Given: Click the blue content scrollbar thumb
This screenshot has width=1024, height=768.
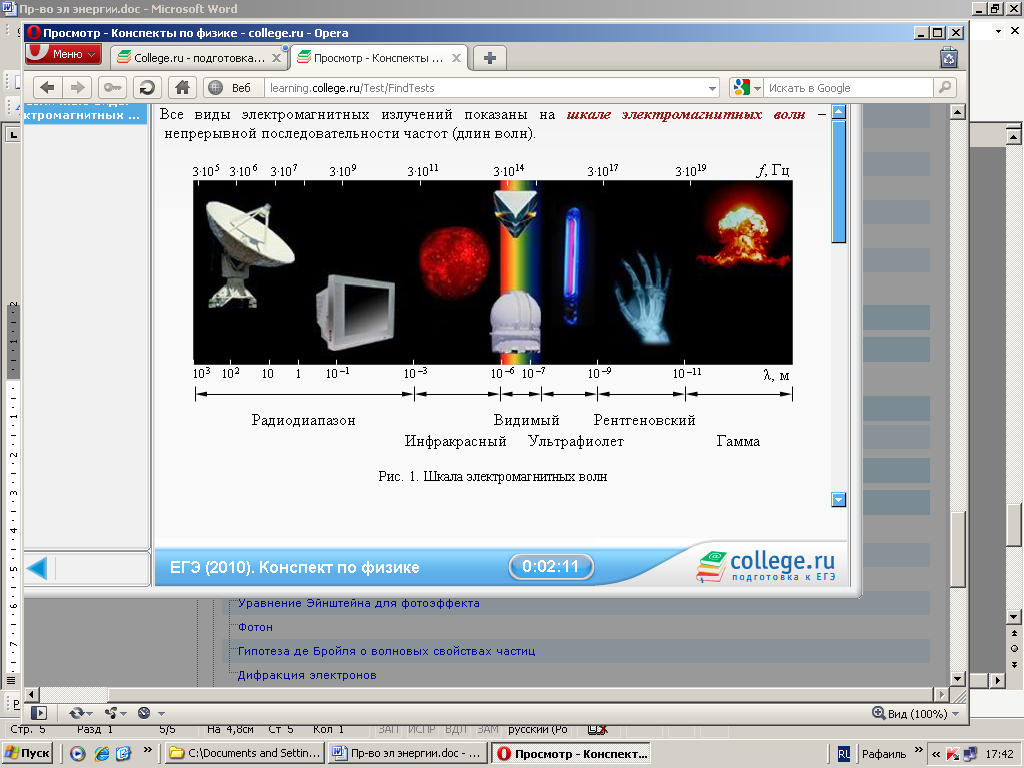Looking at the screenshot, I should (x=839, y=182).
